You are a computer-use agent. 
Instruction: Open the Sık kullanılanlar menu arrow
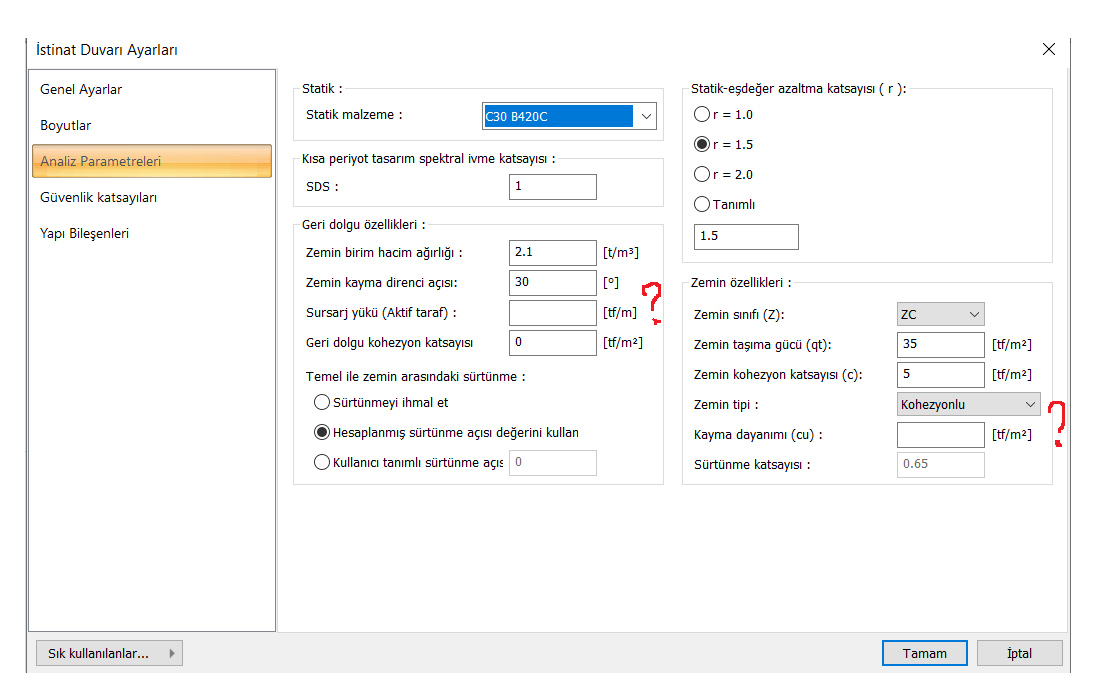click(172, 653)
